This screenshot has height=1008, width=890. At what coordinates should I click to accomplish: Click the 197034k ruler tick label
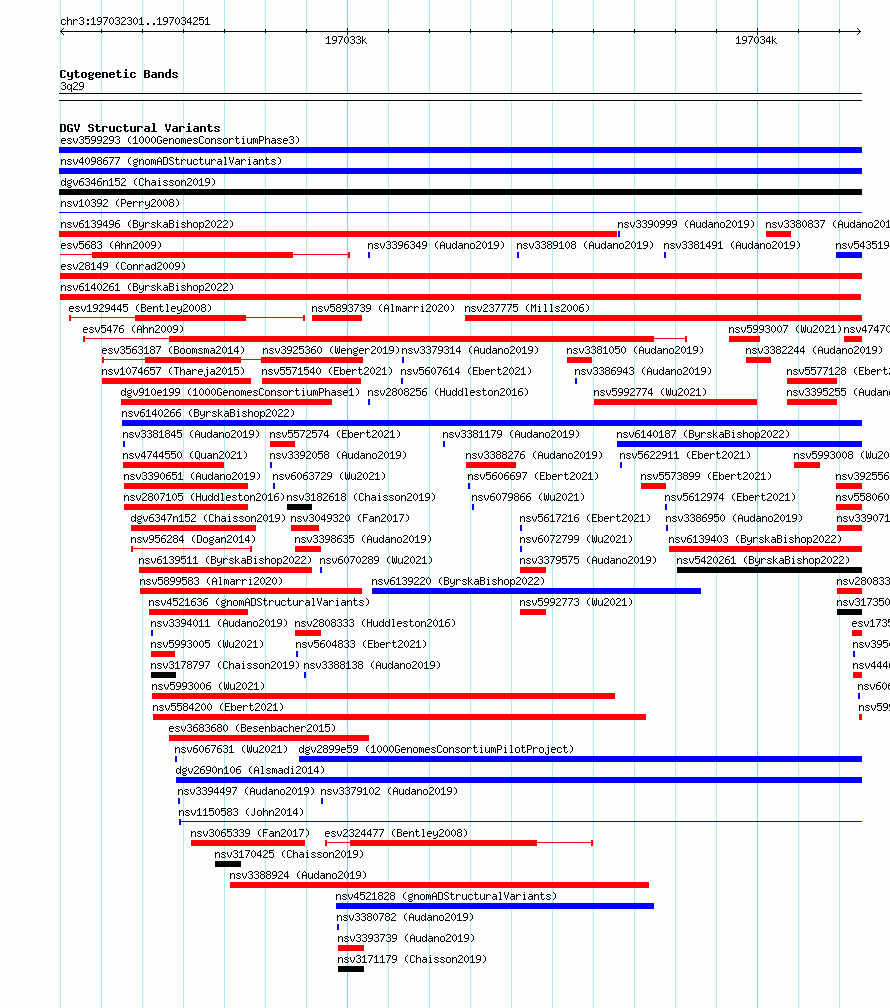coord(756,40)
